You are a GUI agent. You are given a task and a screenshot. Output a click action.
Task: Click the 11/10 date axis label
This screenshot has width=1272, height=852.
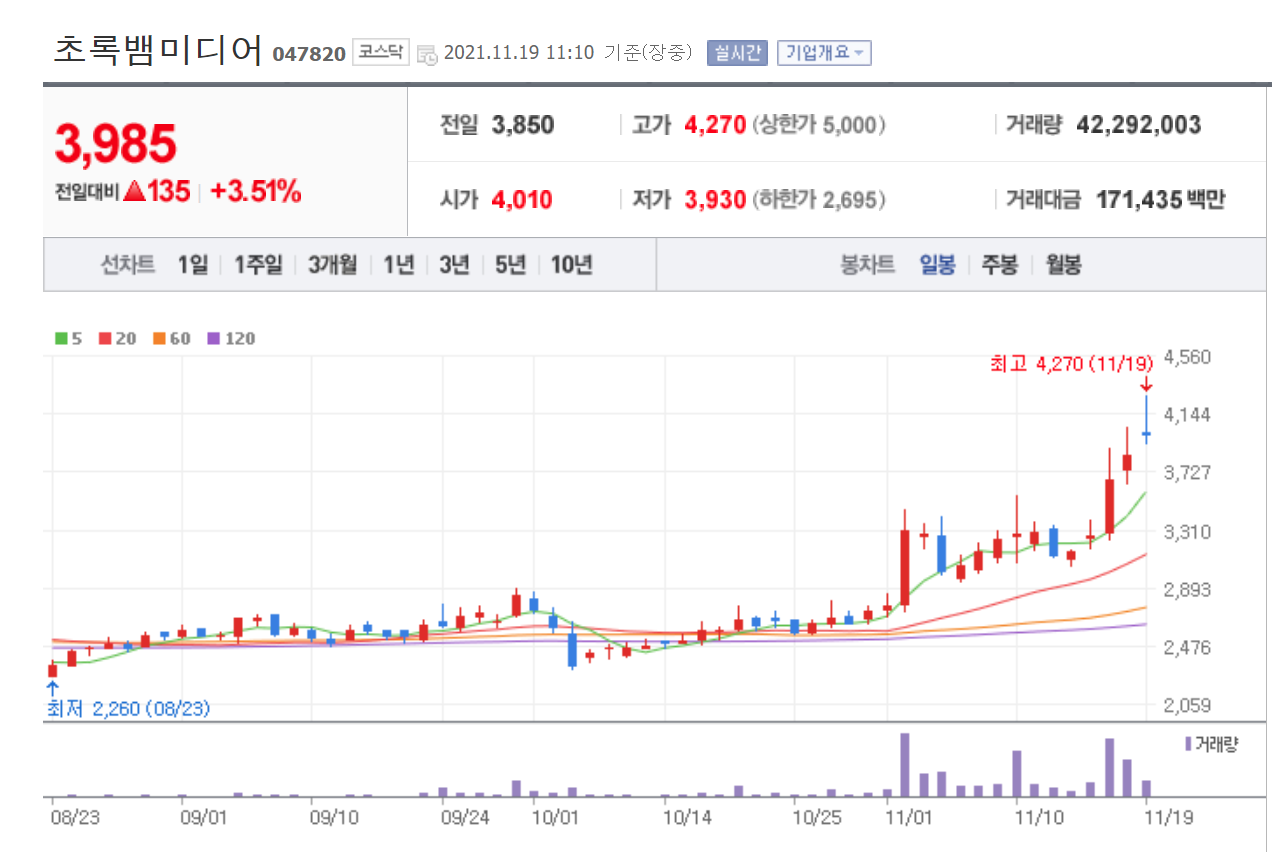tap(1039, 817)
